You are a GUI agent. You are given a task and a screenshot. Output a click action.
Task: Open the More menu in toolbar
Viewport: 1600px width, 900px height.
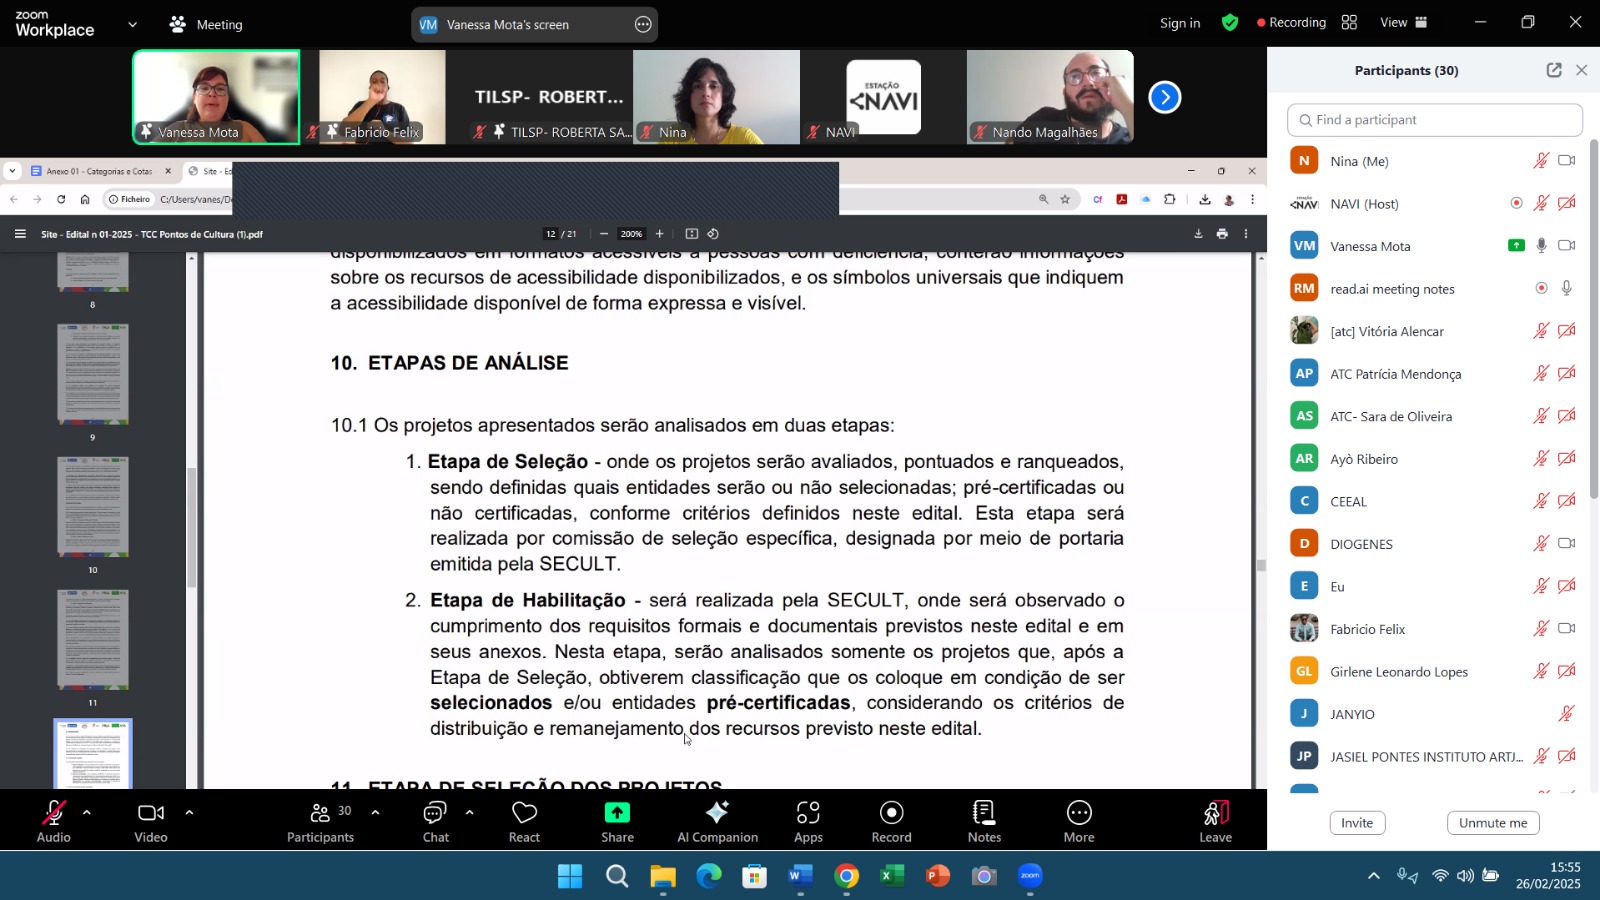(1078, 821)
